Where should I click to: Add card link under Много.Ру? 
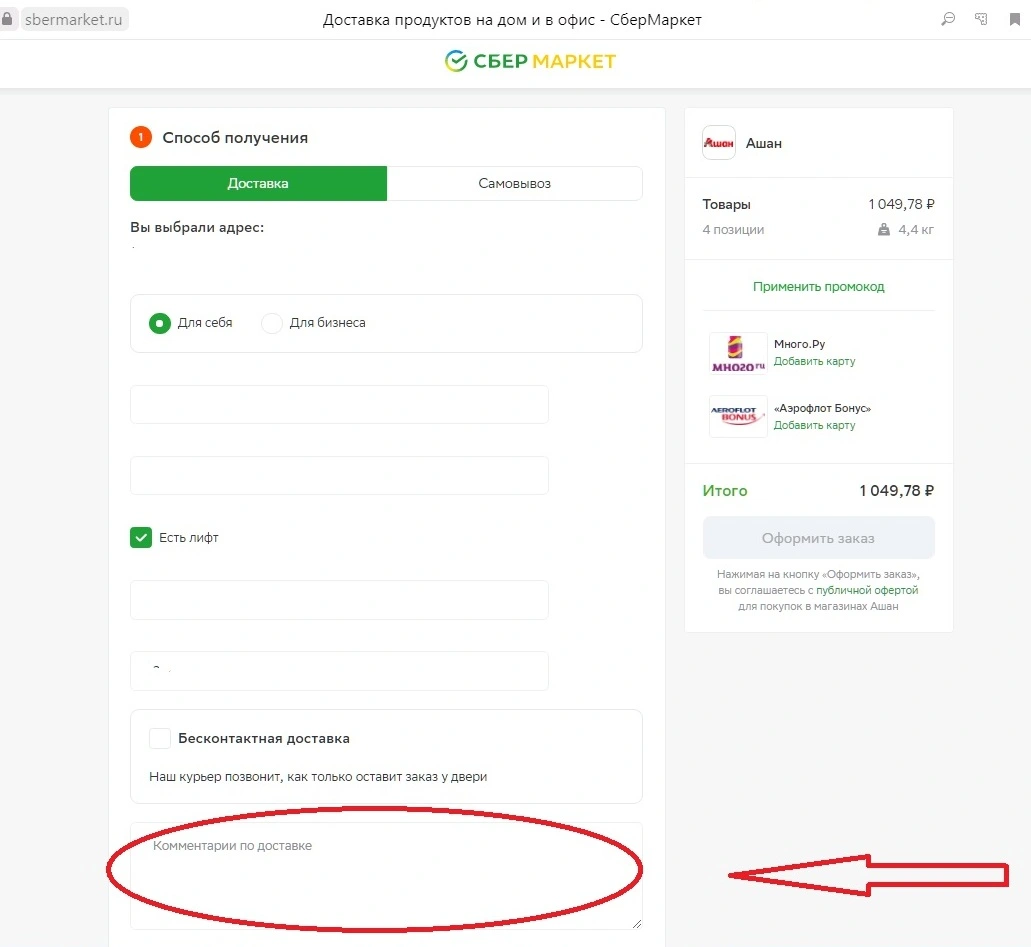click(814, 361)
